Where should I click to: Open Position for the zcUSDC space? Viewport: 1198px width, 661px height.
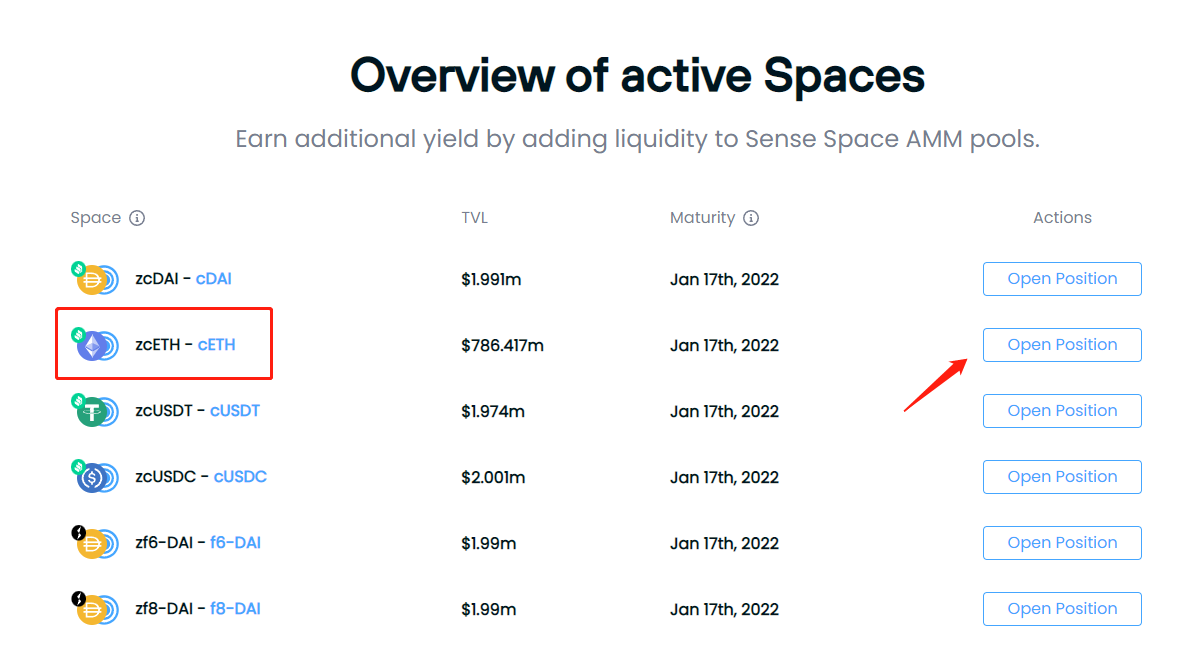(x=1062, y=477)
